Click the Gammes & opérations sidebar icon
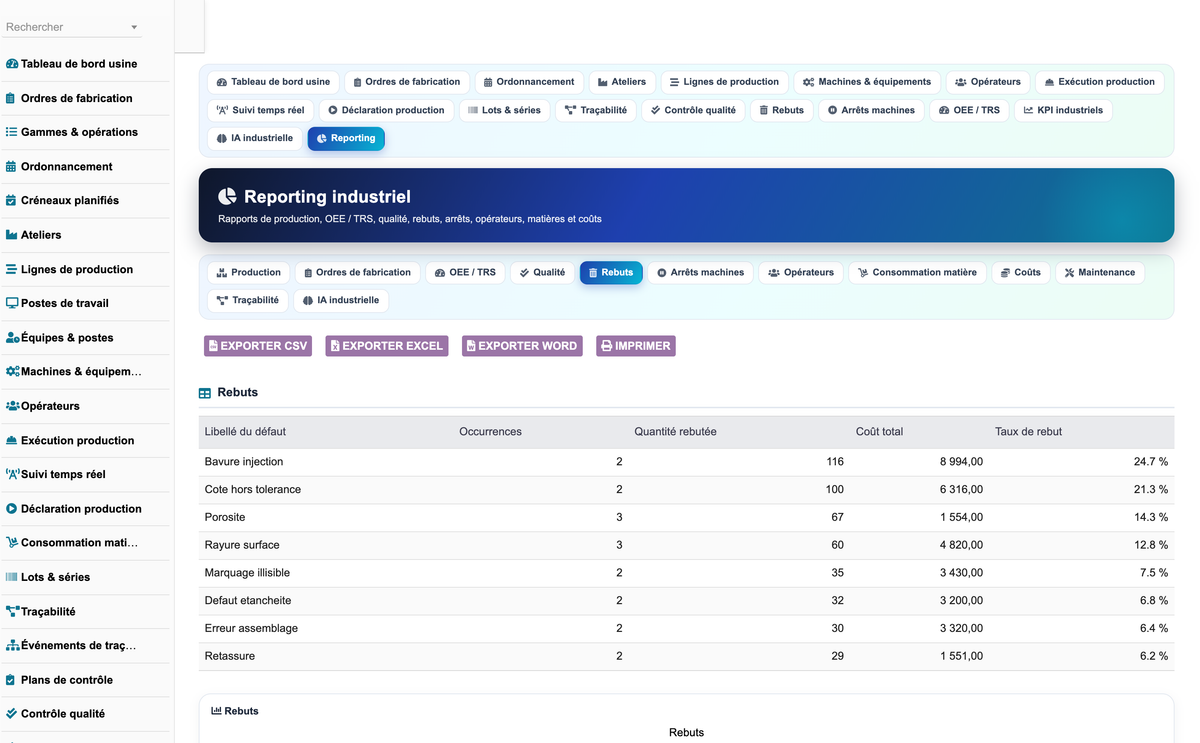Image resolution: width=1200 pixels, height=743 pixels. (12, 132)
